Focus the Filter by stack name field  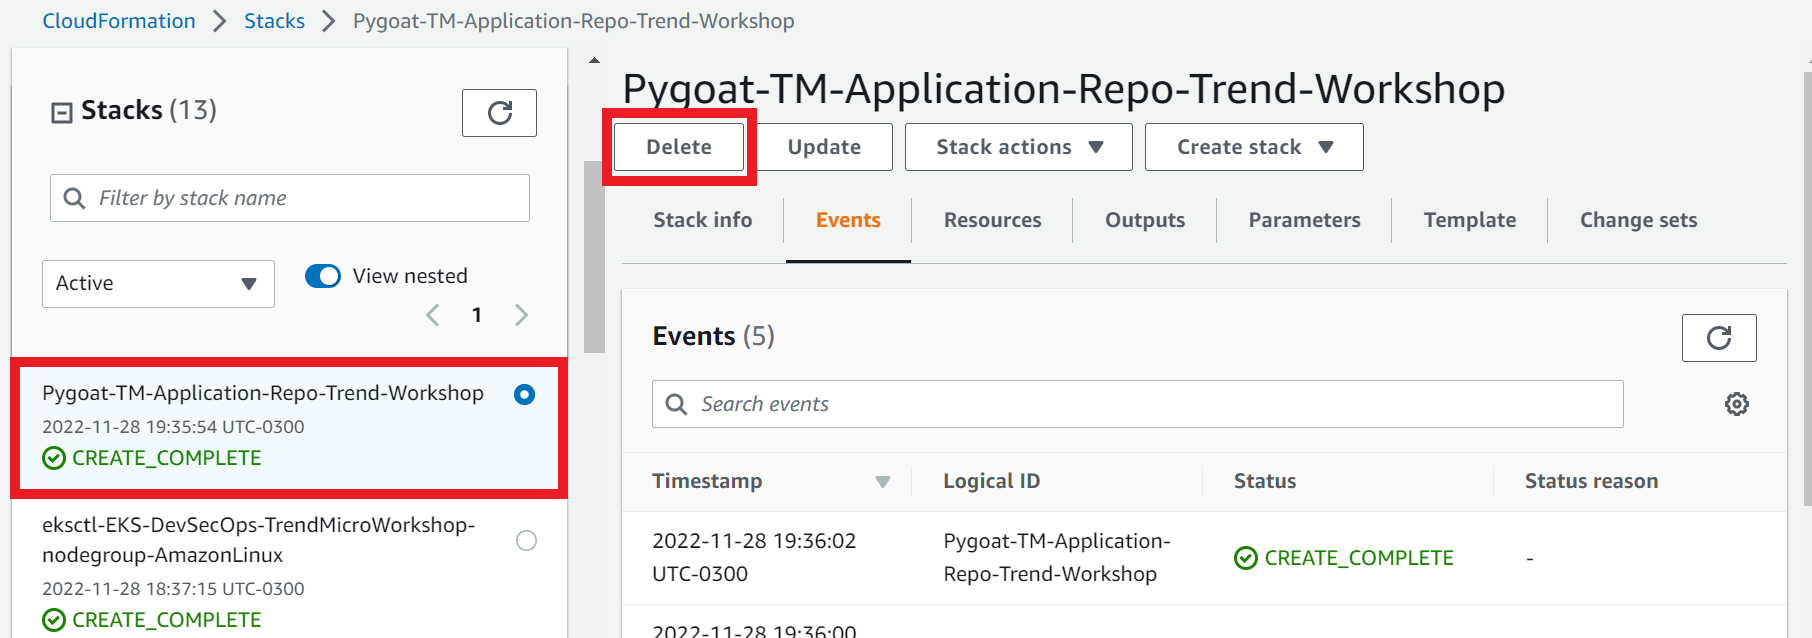click(290, 198)
